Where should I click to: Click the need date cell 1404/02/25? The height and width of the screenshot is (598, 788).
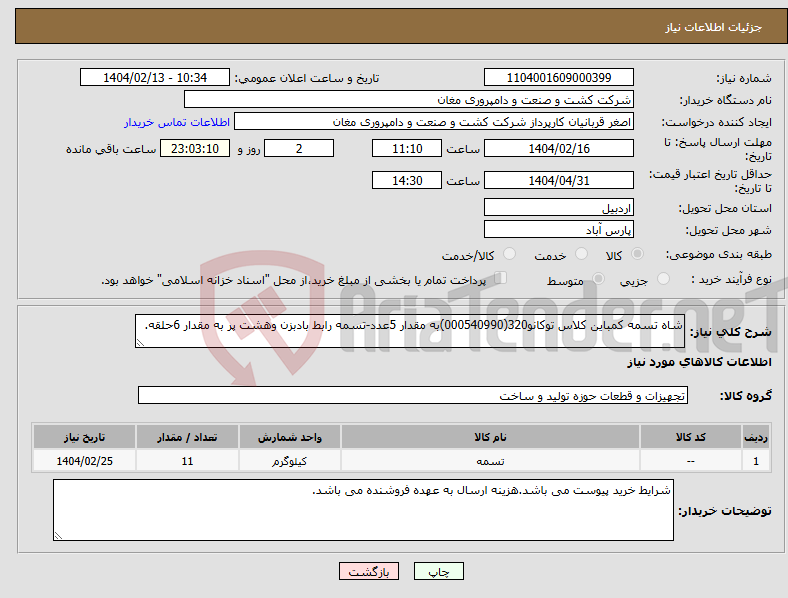tap(84, 461)
